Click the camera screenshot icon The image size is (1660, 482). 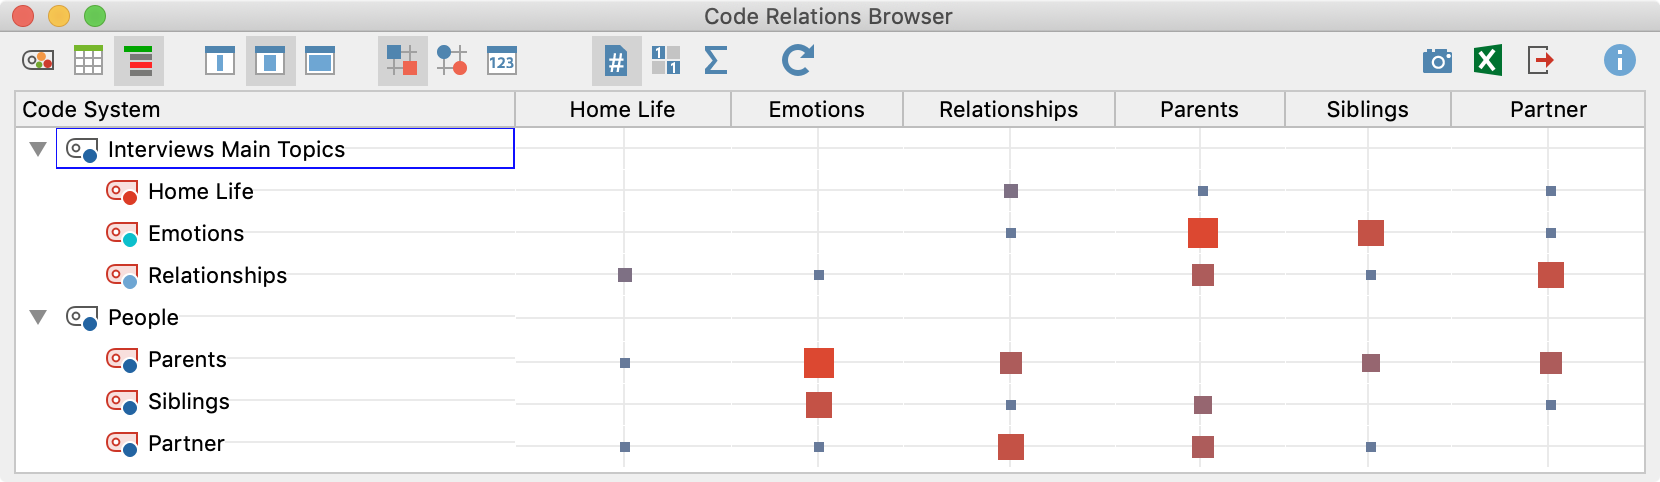[1437, 61]
